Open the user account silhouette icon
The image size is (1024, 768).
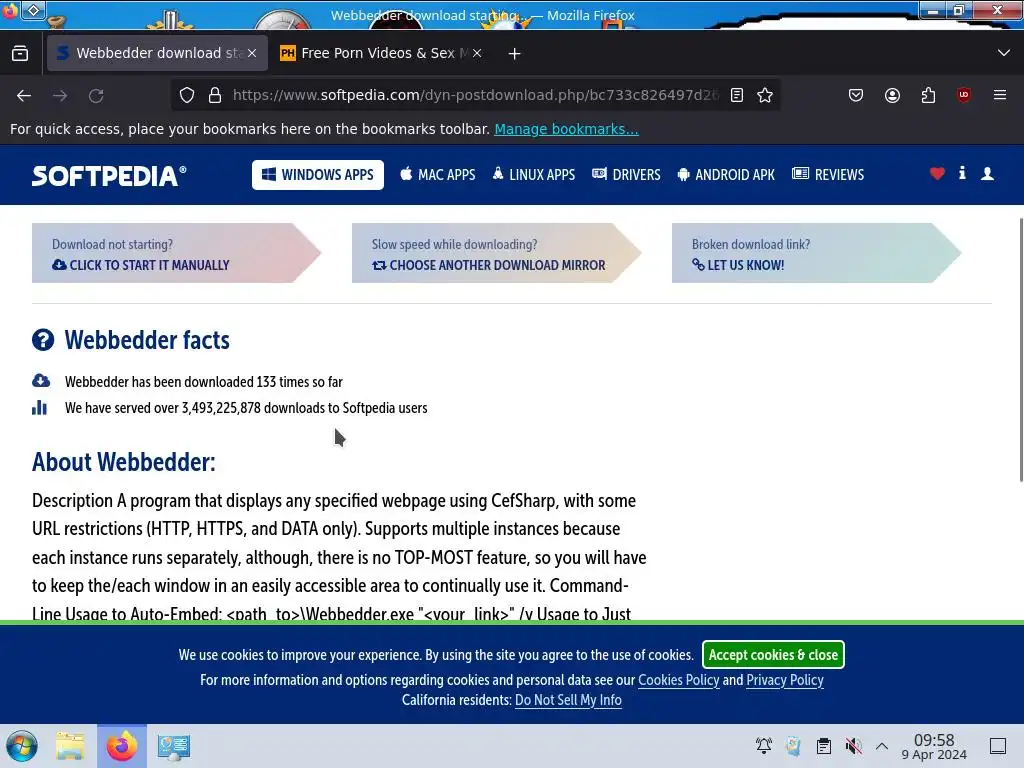[987, 174]
